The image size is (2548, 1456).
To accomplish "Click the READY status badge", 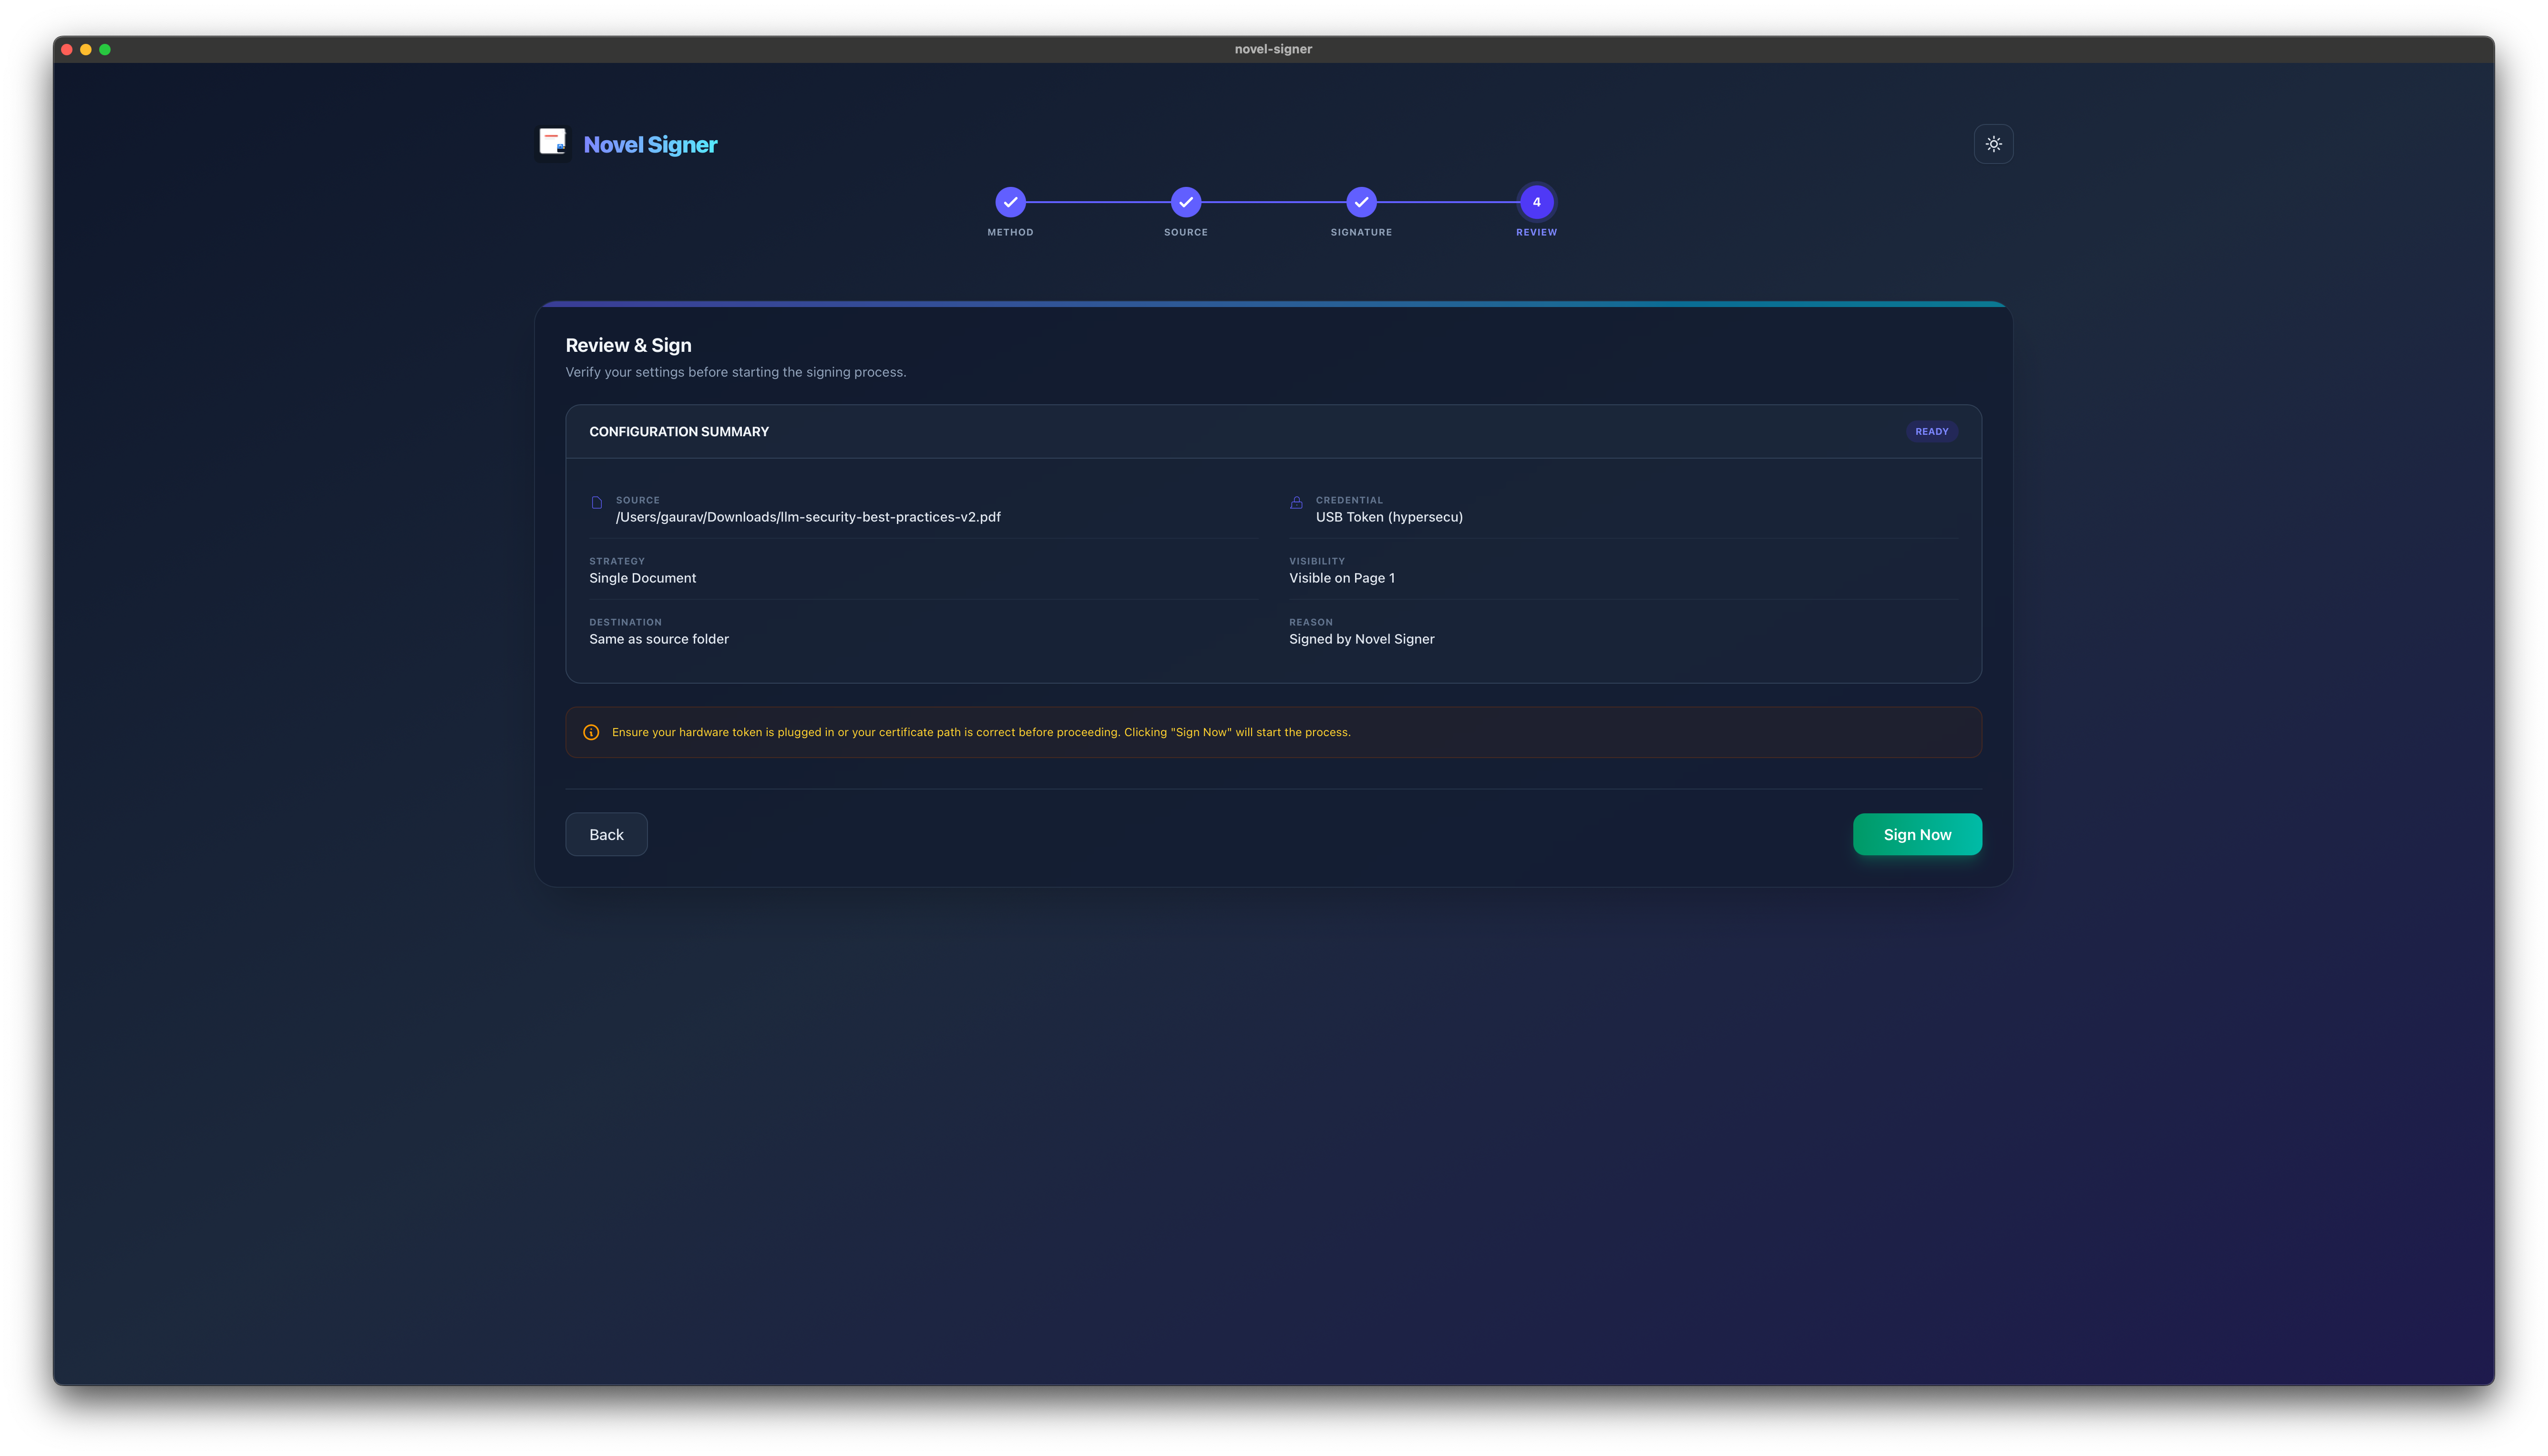I will [x=1931, y=431].
